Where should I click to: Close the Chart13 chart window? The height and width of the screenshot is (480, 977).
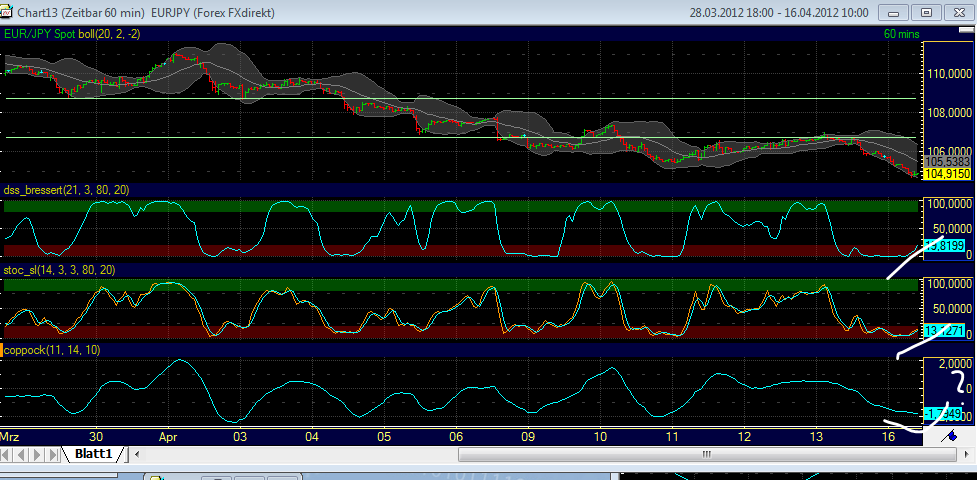tap(958, 12)
